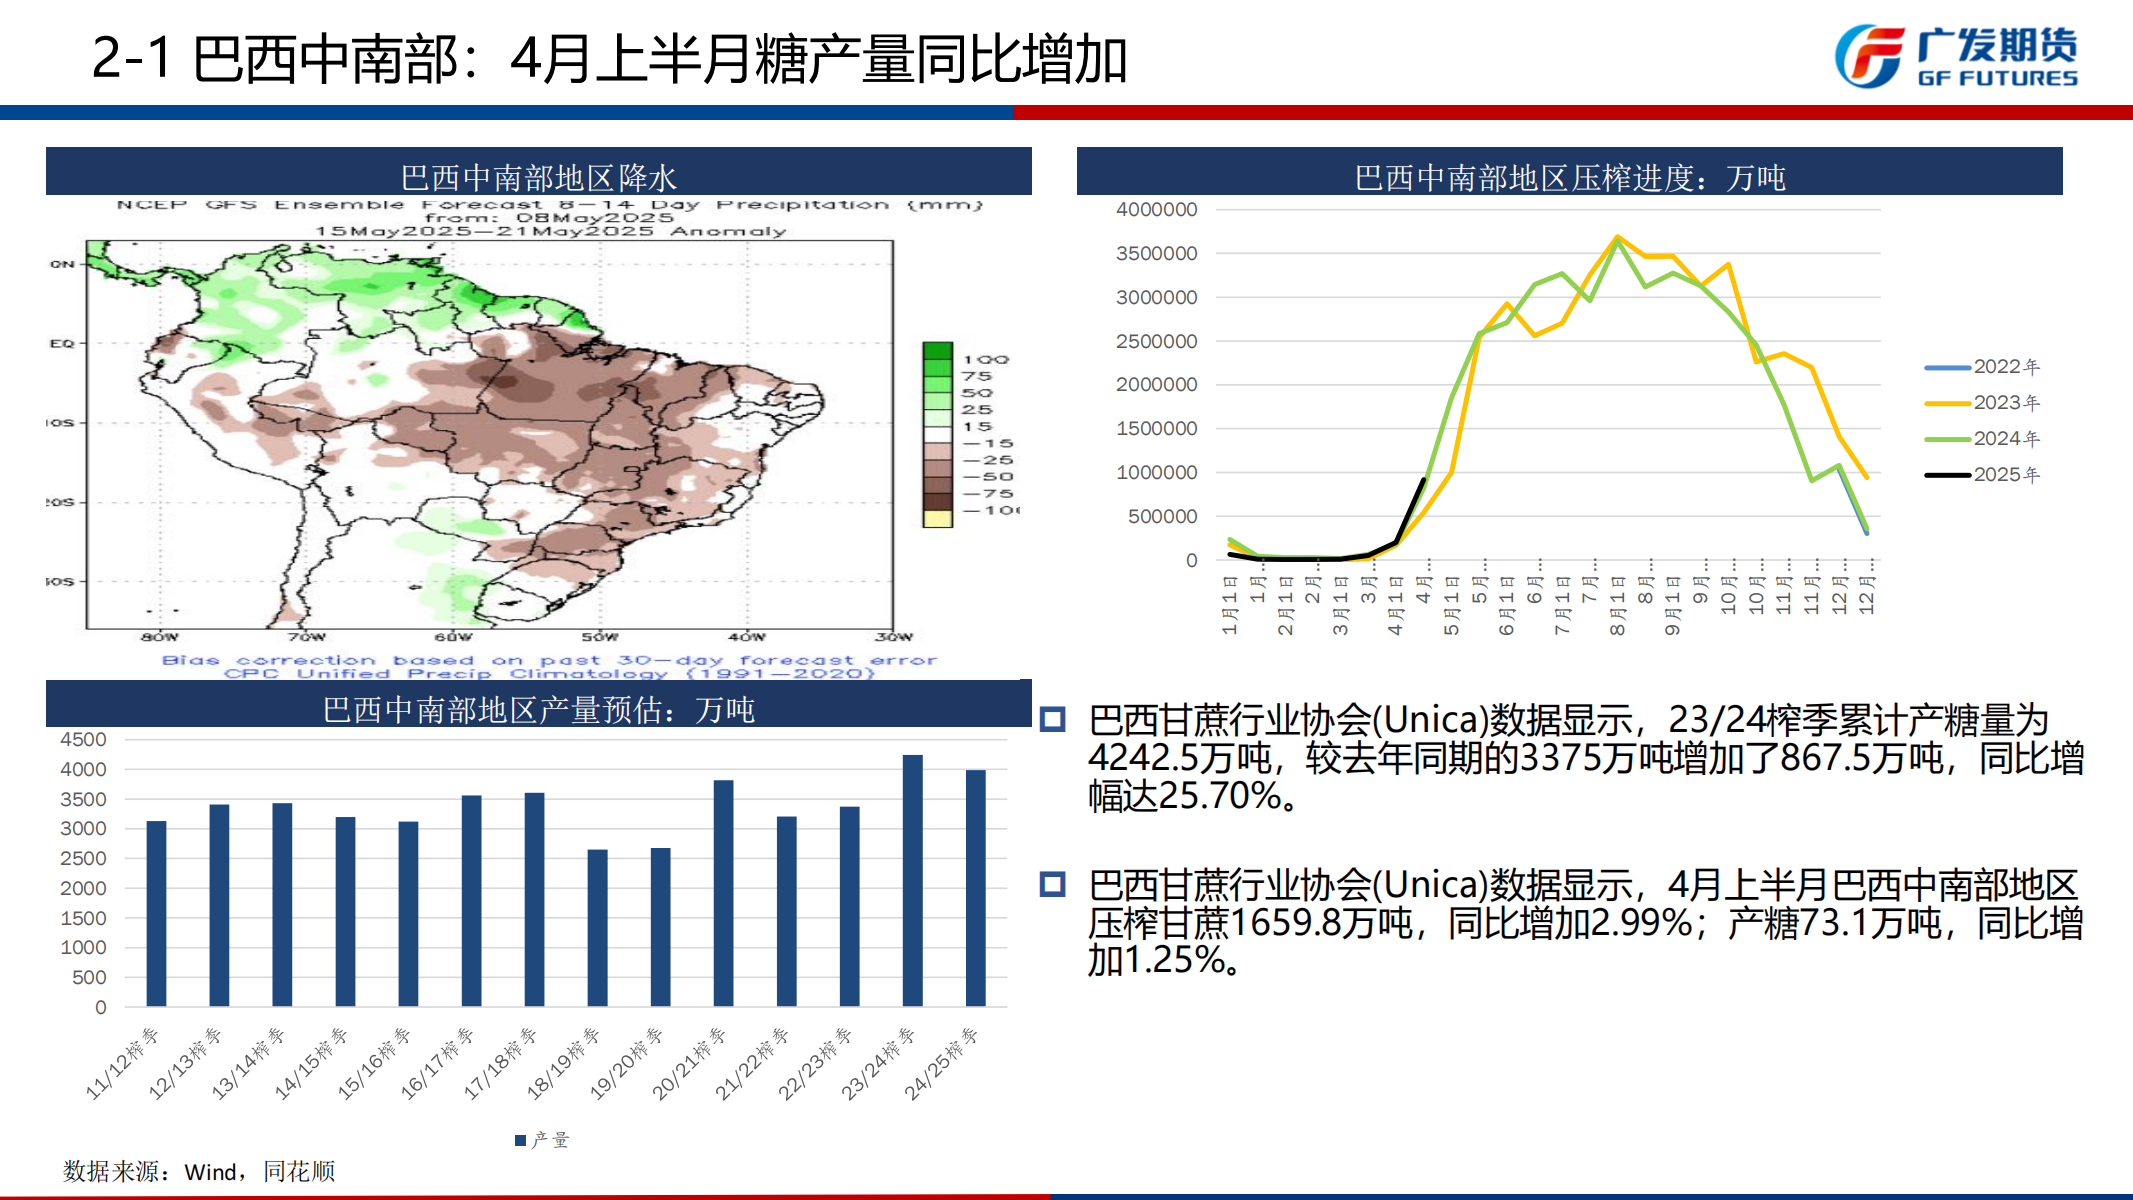Click the GF Futures logo icon
Image resolution: width=2133 pixels, height=1200 pixels.
(x=1868, y=56)
